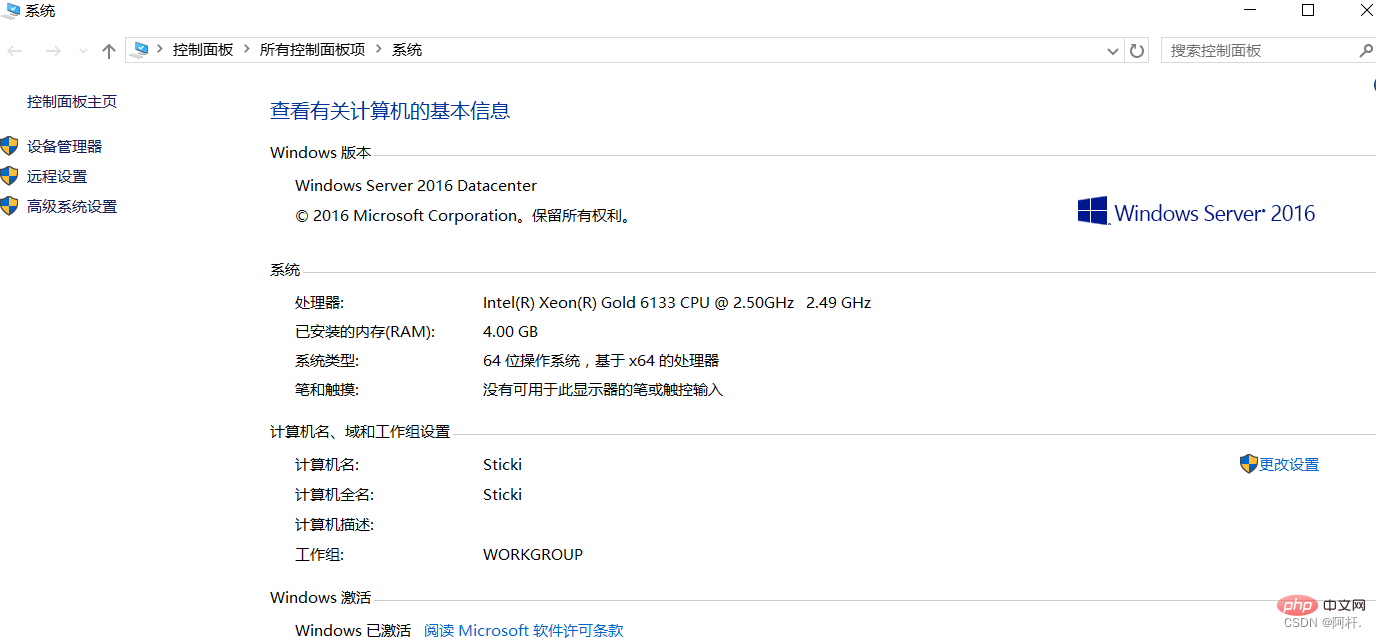Expand chevron after 控制面板 breadcrumb

(x=246, y=50)
